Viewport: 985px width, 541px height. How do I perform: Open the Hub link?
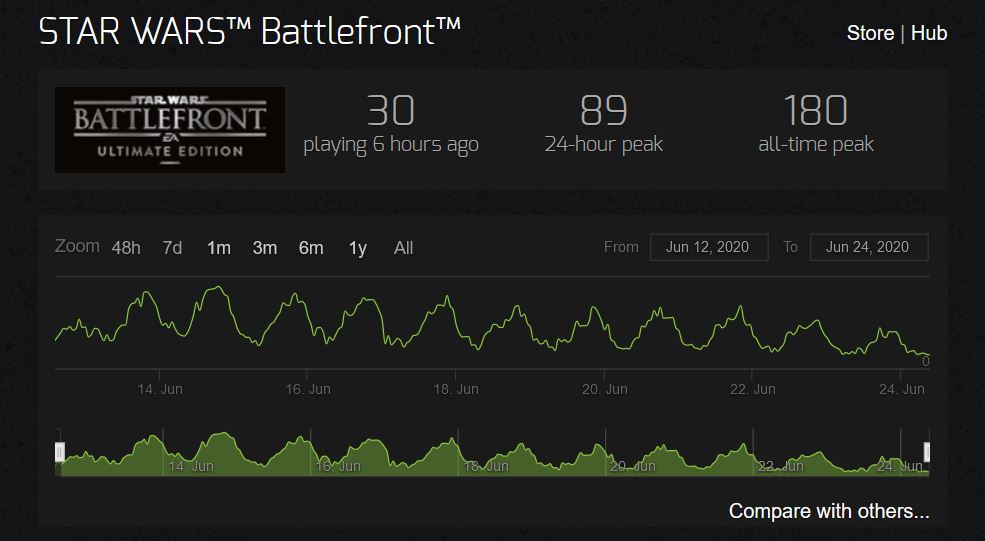pyautogui.click(x=928, y=33)
